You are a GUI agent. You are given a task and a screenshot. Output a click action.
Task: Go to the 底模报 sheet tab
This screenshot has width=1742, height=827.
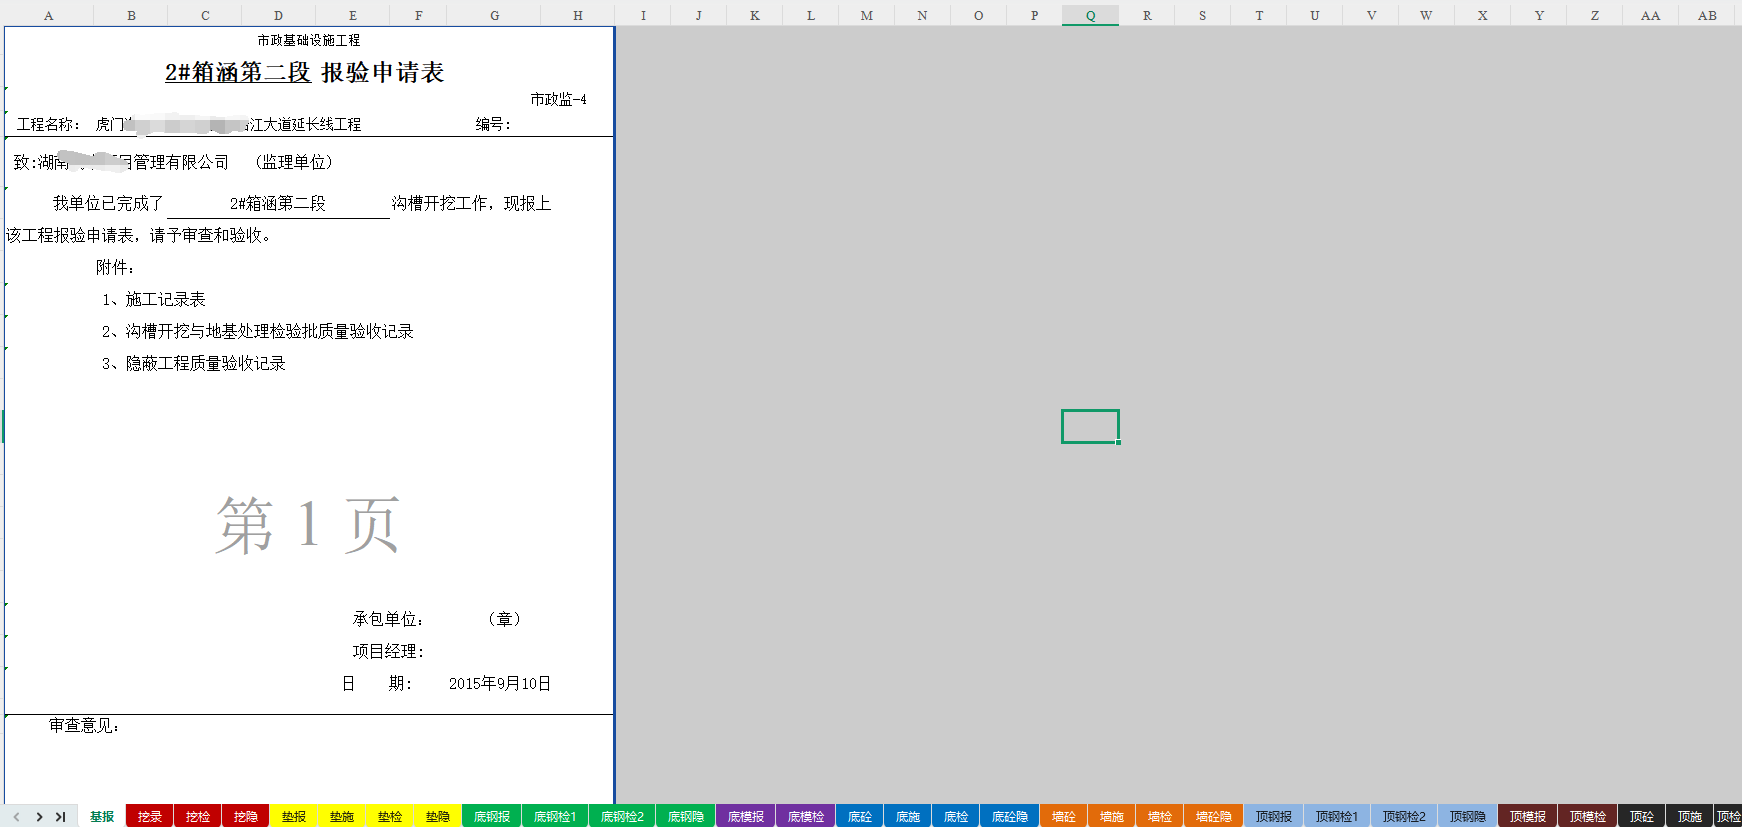click(x=746, y=817)
